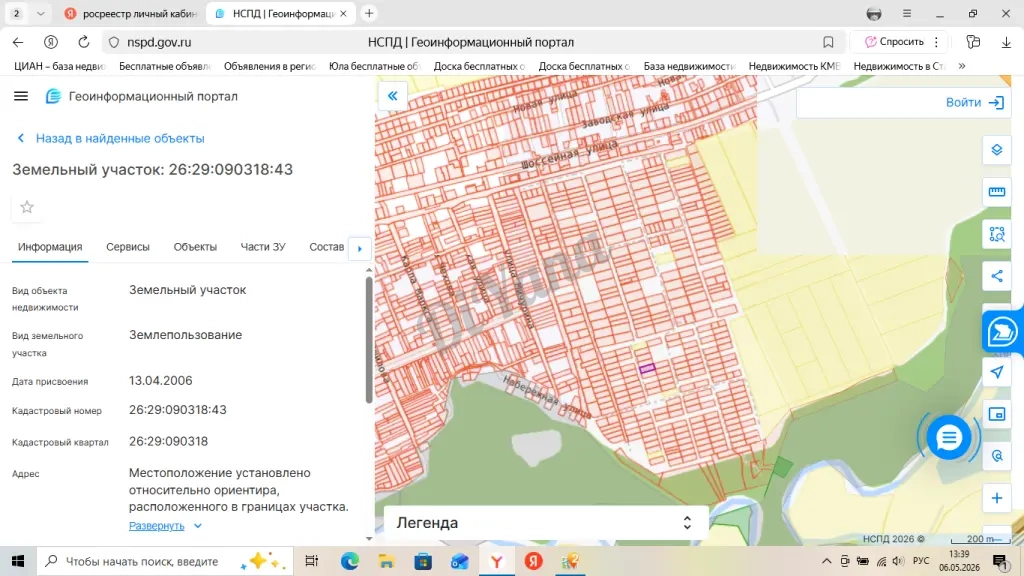Open tab group counter showing 2
1024x576 pixels.
click(16, 13)
